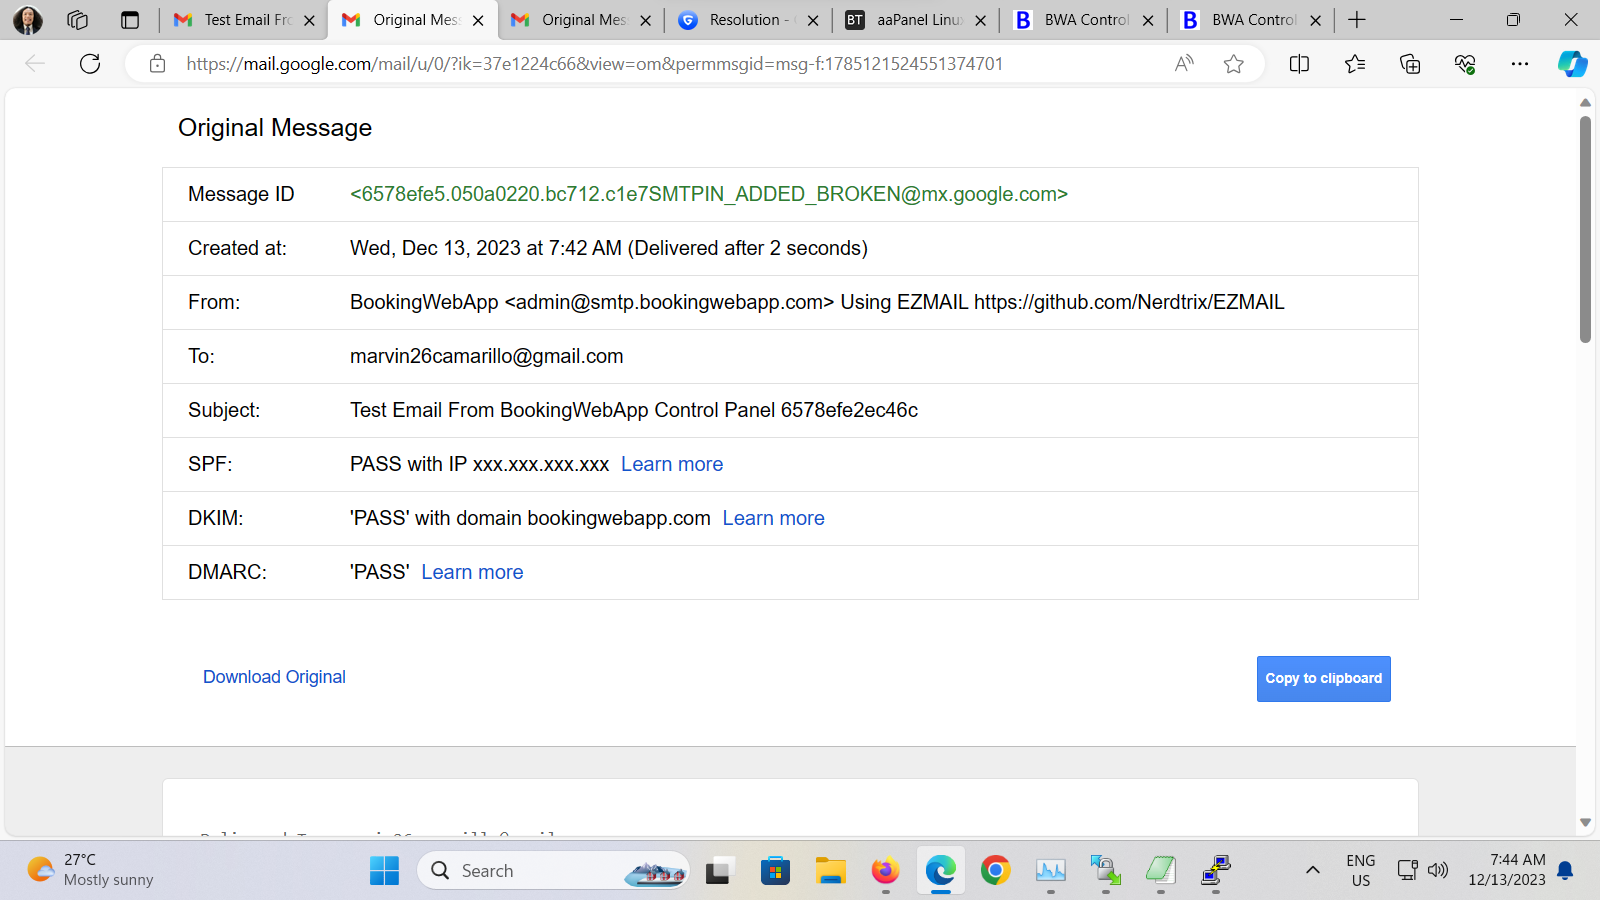Image resolution: width=1600 pixels, height=900 pixels.
Task: Close the Resolution Google tab
Action: tap(813, 20)
